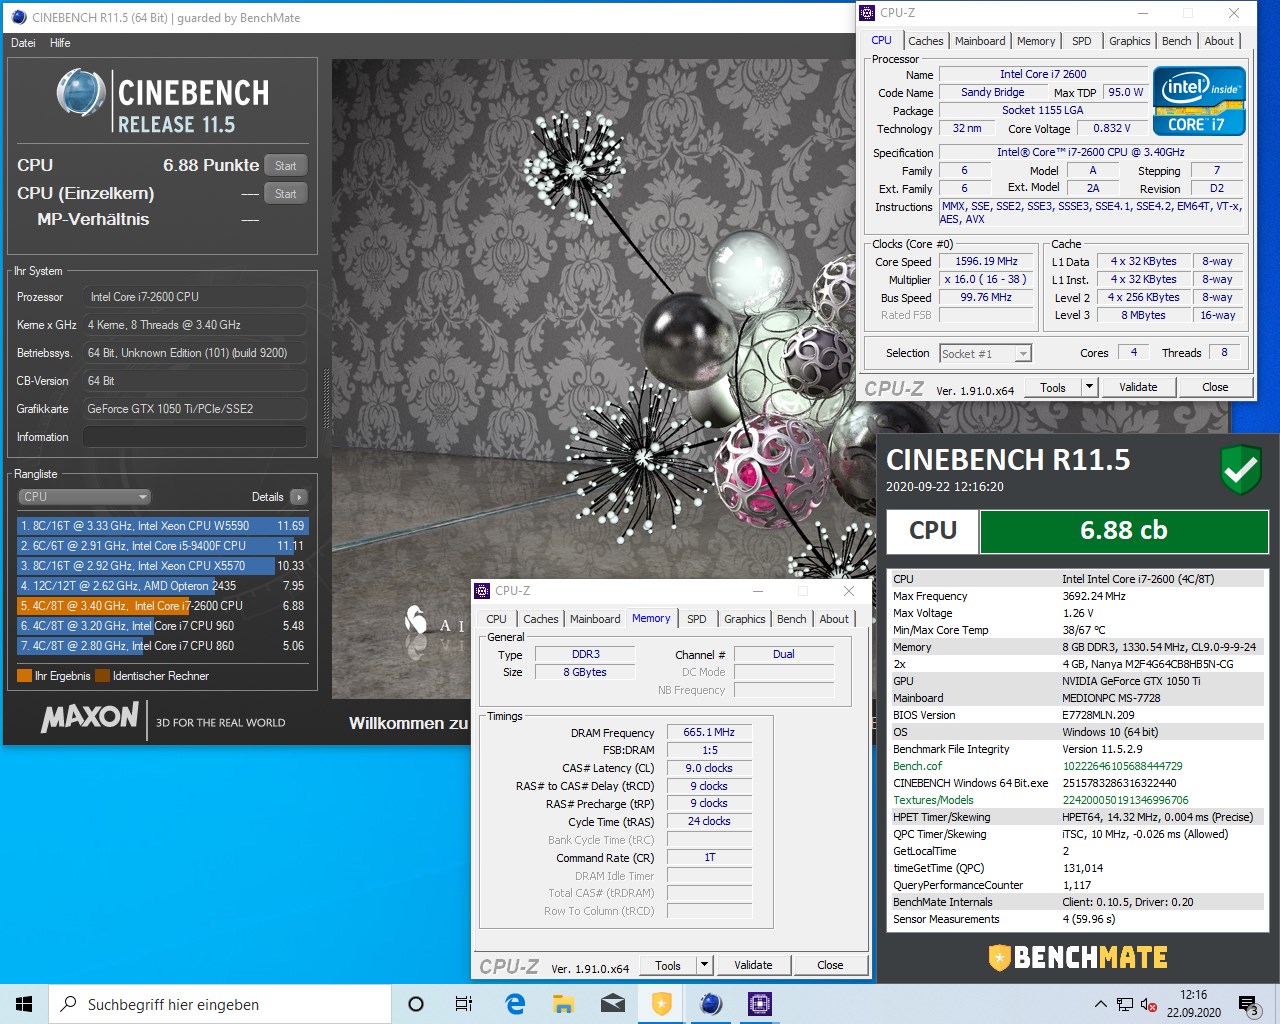Open Mail app from taskbar
Image resolution: width=1280 pixels, height=1024 pixels.
[612, 1004]
